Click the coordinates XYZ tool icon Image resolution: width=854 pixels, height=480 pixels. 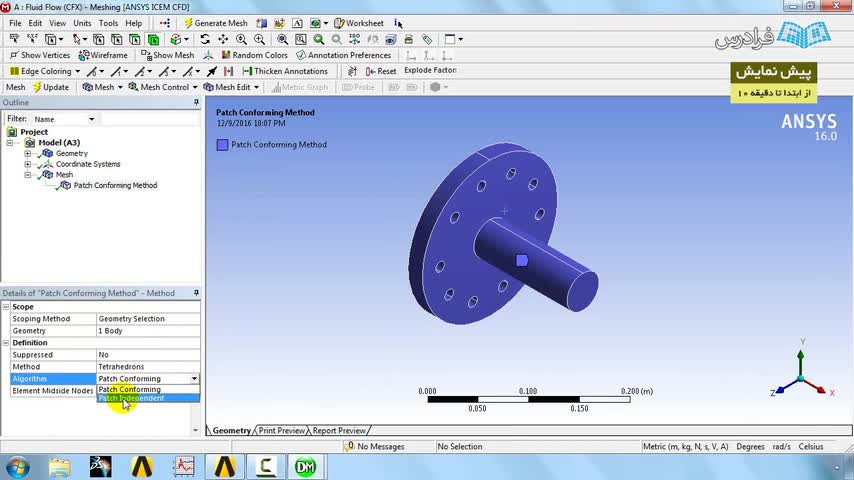pyautogui.click(x=32, y=39)
